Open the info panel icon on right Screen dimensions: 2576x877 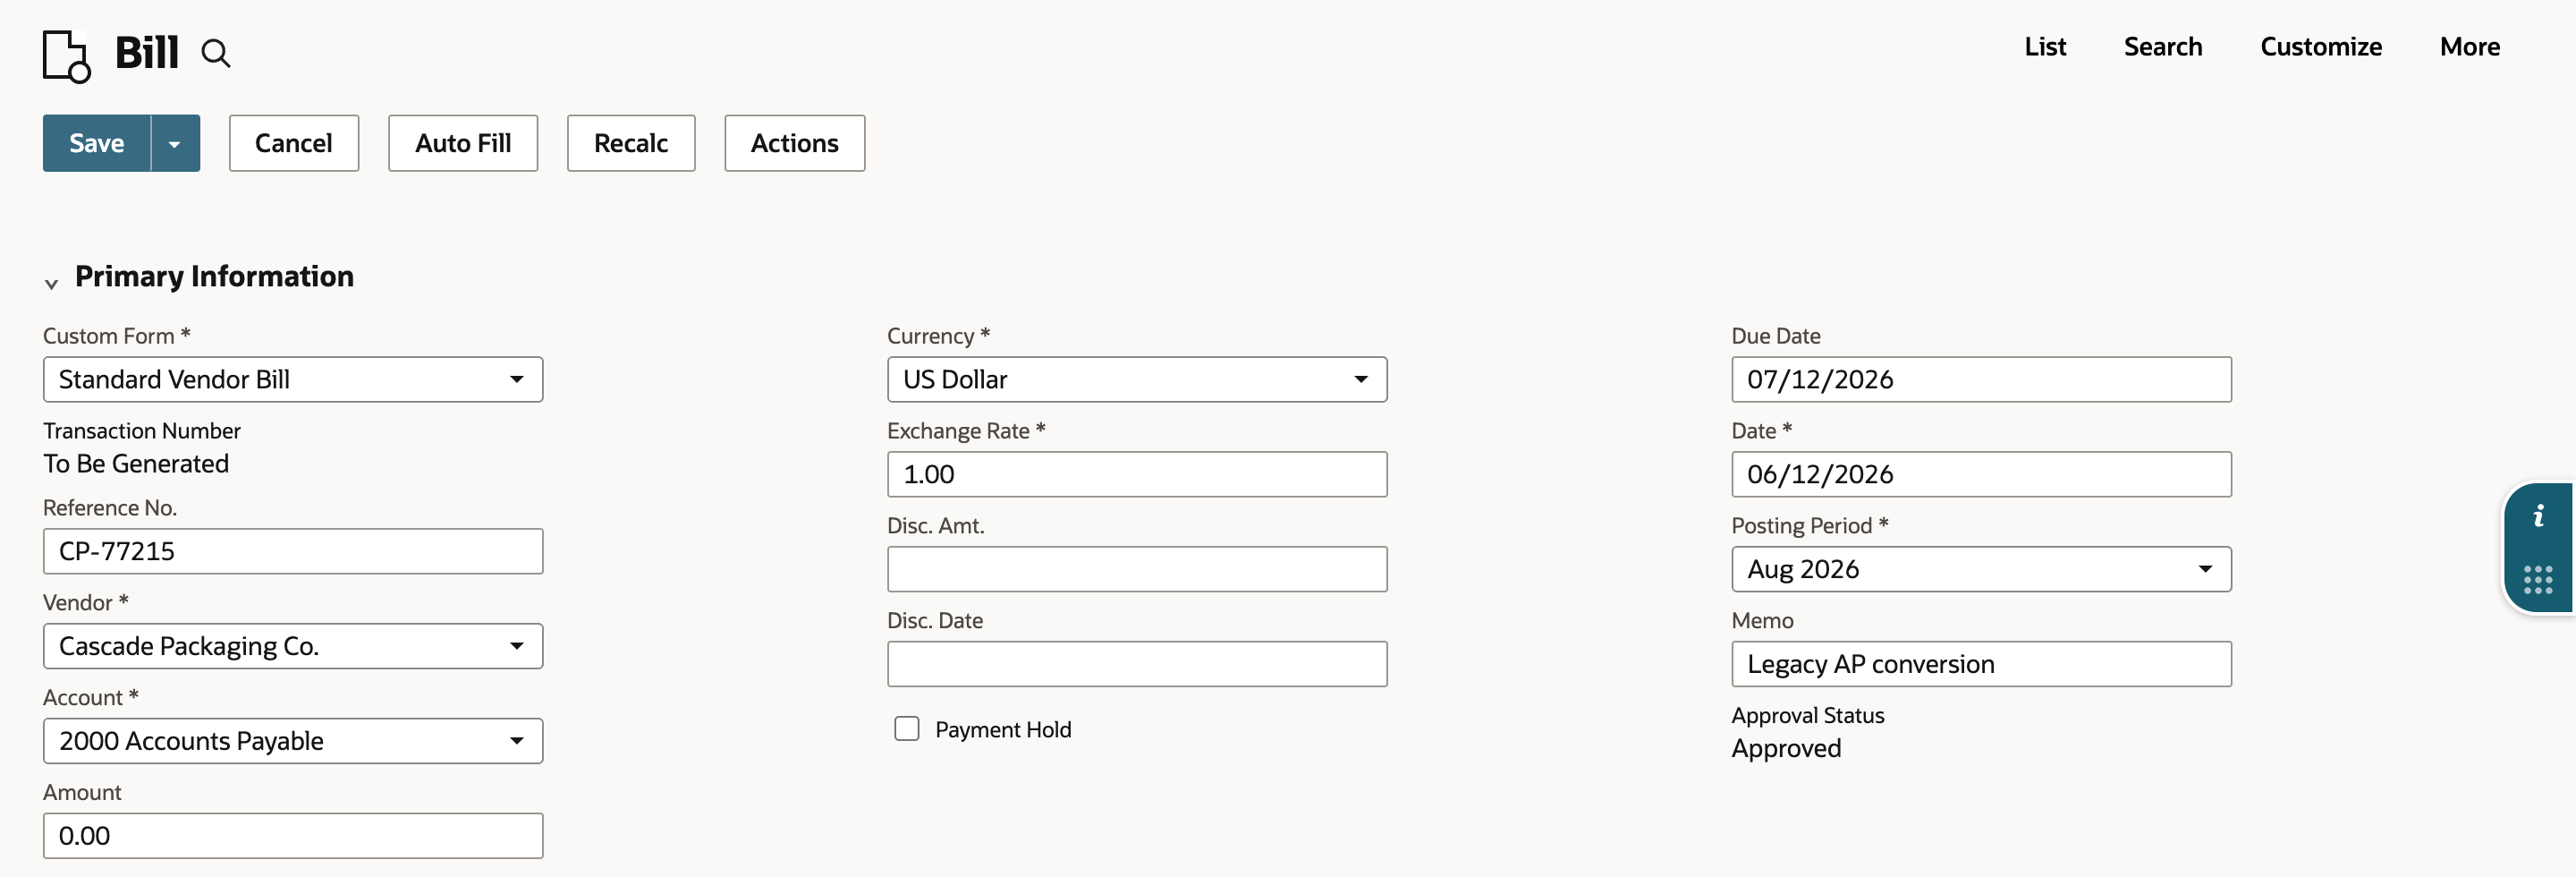click(x=2538, y=516)
